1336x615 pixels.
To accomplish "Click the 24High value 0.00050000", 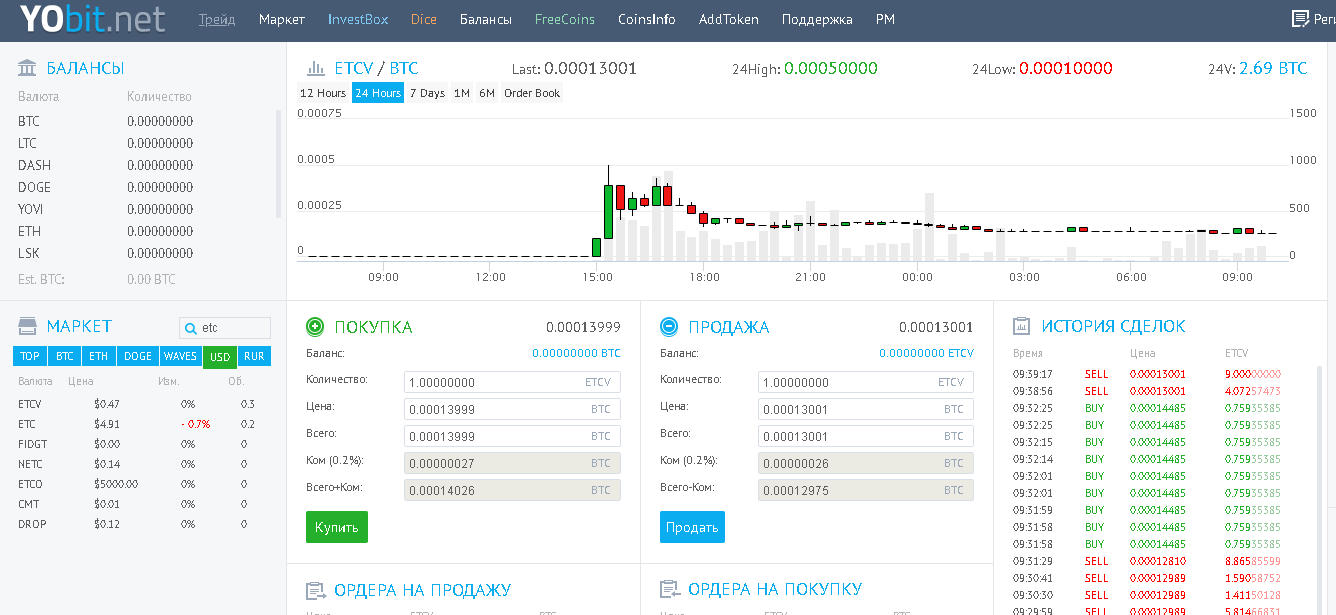I will click(831, 69).
